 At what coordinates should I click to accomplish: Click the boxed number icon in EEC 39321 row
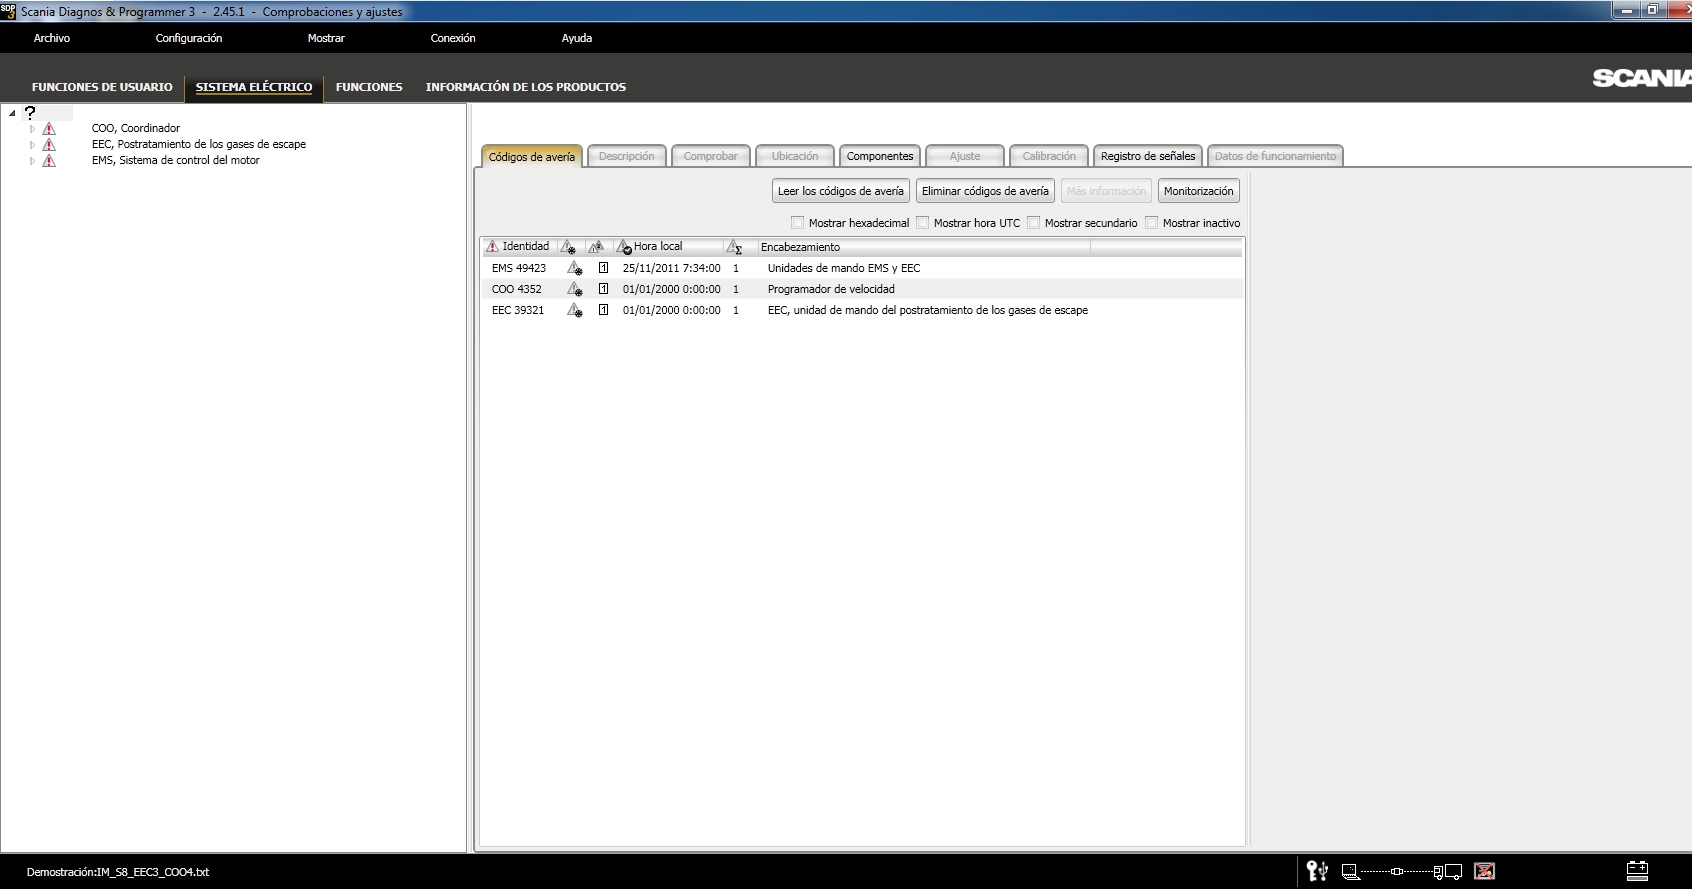tap(603, 310)
